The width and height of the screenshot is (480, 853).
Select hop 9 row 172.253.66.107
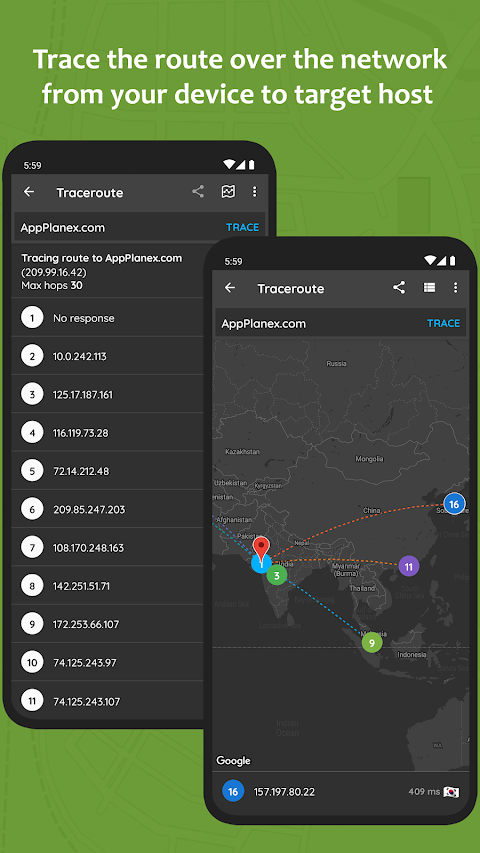click(108, 625)
